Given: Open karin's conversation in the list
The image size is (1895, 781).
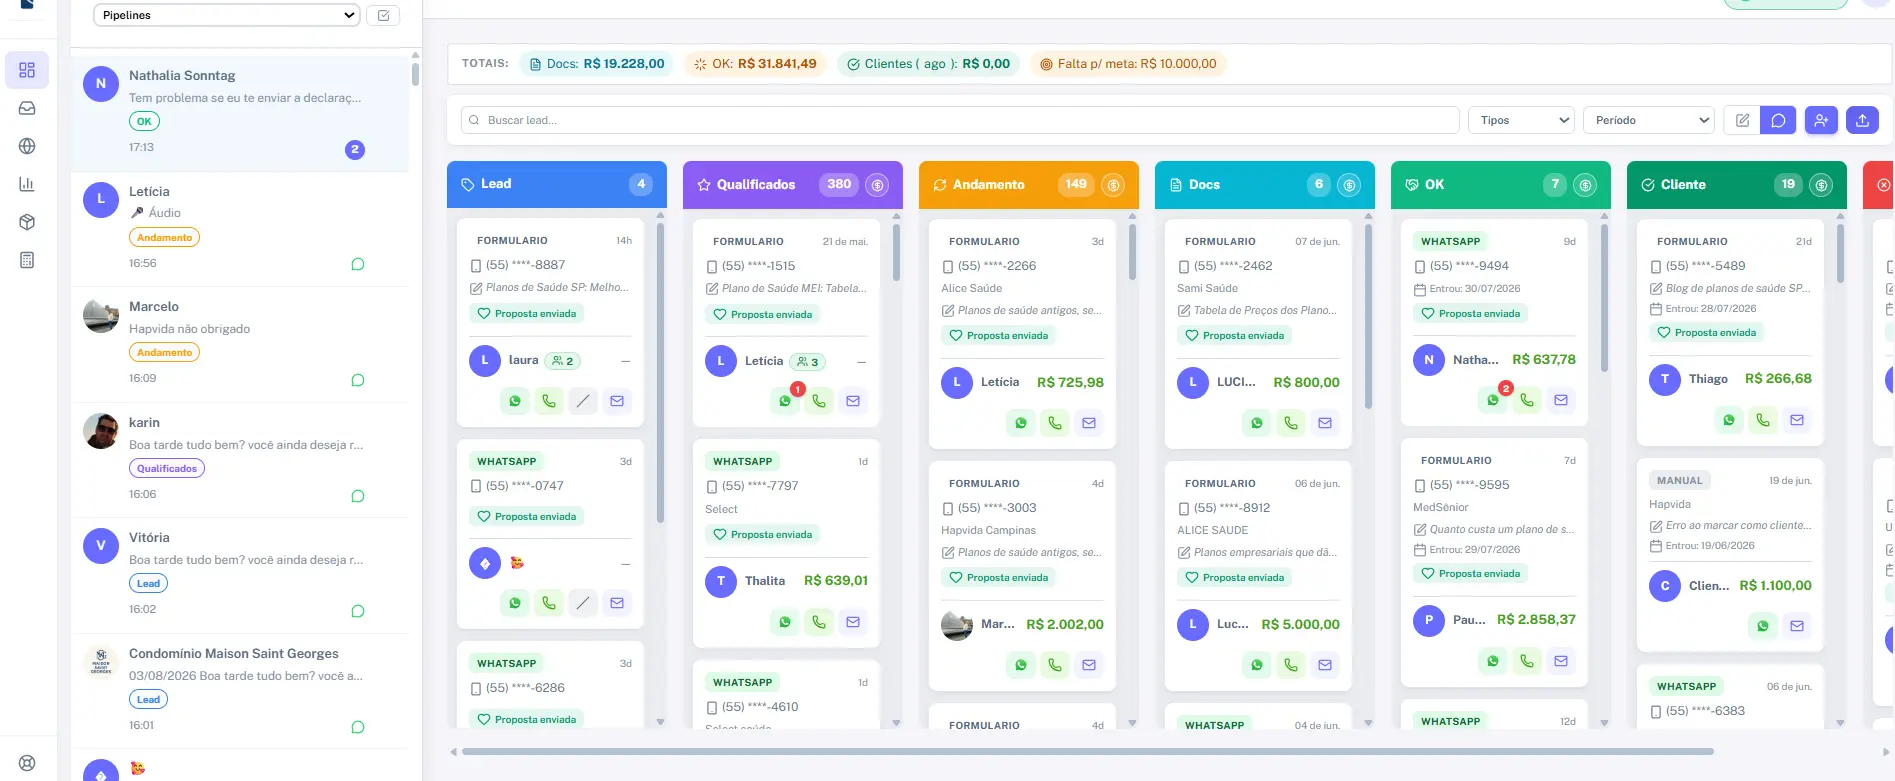Looking at the screenshot, I should 240,460.
